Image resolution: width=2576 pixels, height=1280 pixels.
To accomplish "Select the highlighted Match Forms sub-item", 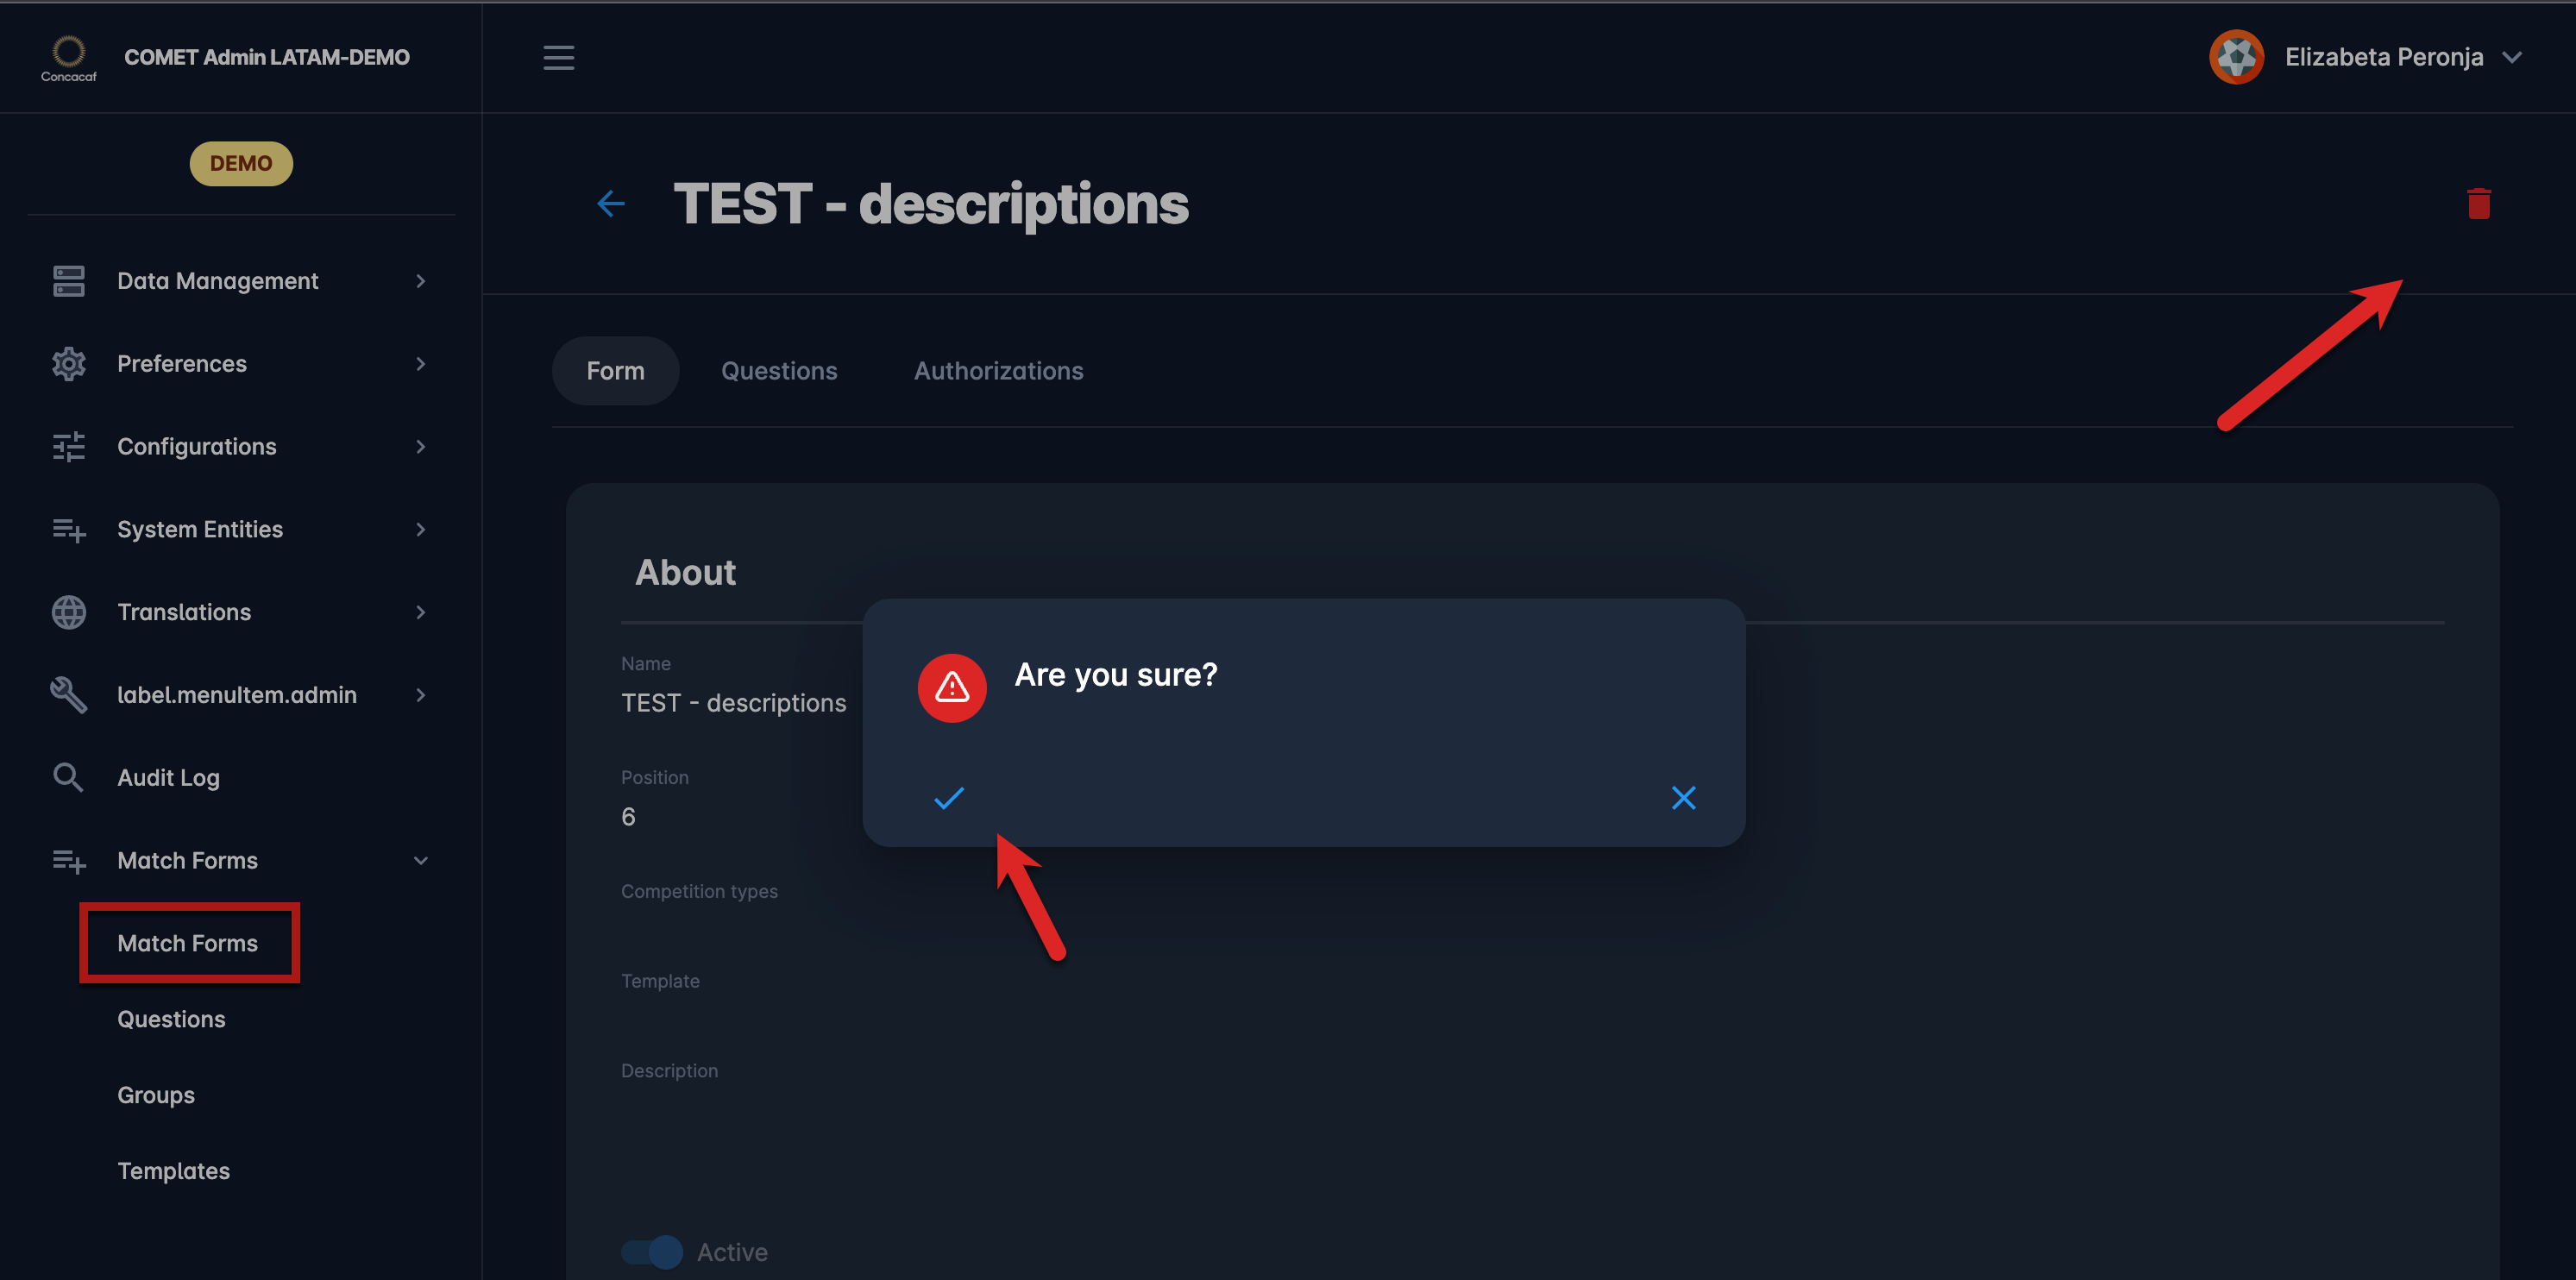I will [188, 943].
